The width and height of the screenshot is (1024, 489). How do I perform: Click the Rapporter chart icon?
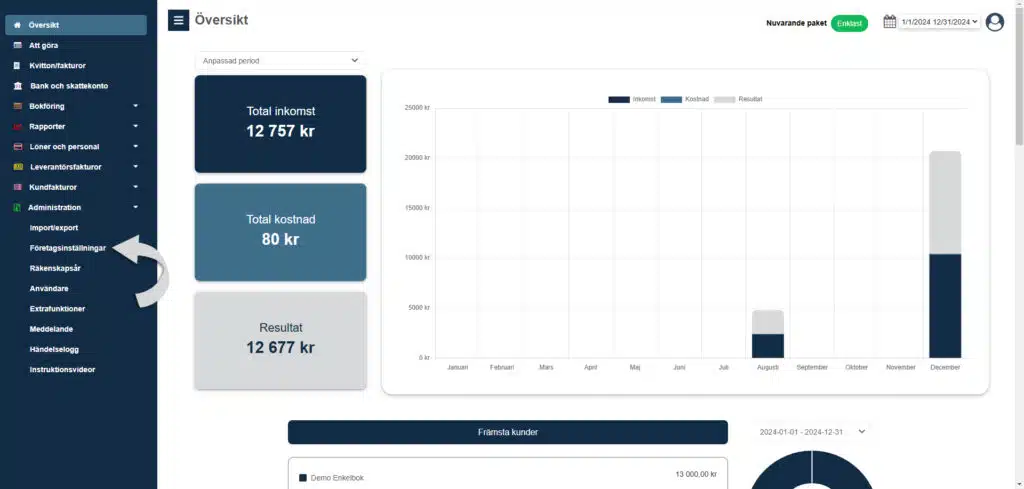click(x=18, y=127)
